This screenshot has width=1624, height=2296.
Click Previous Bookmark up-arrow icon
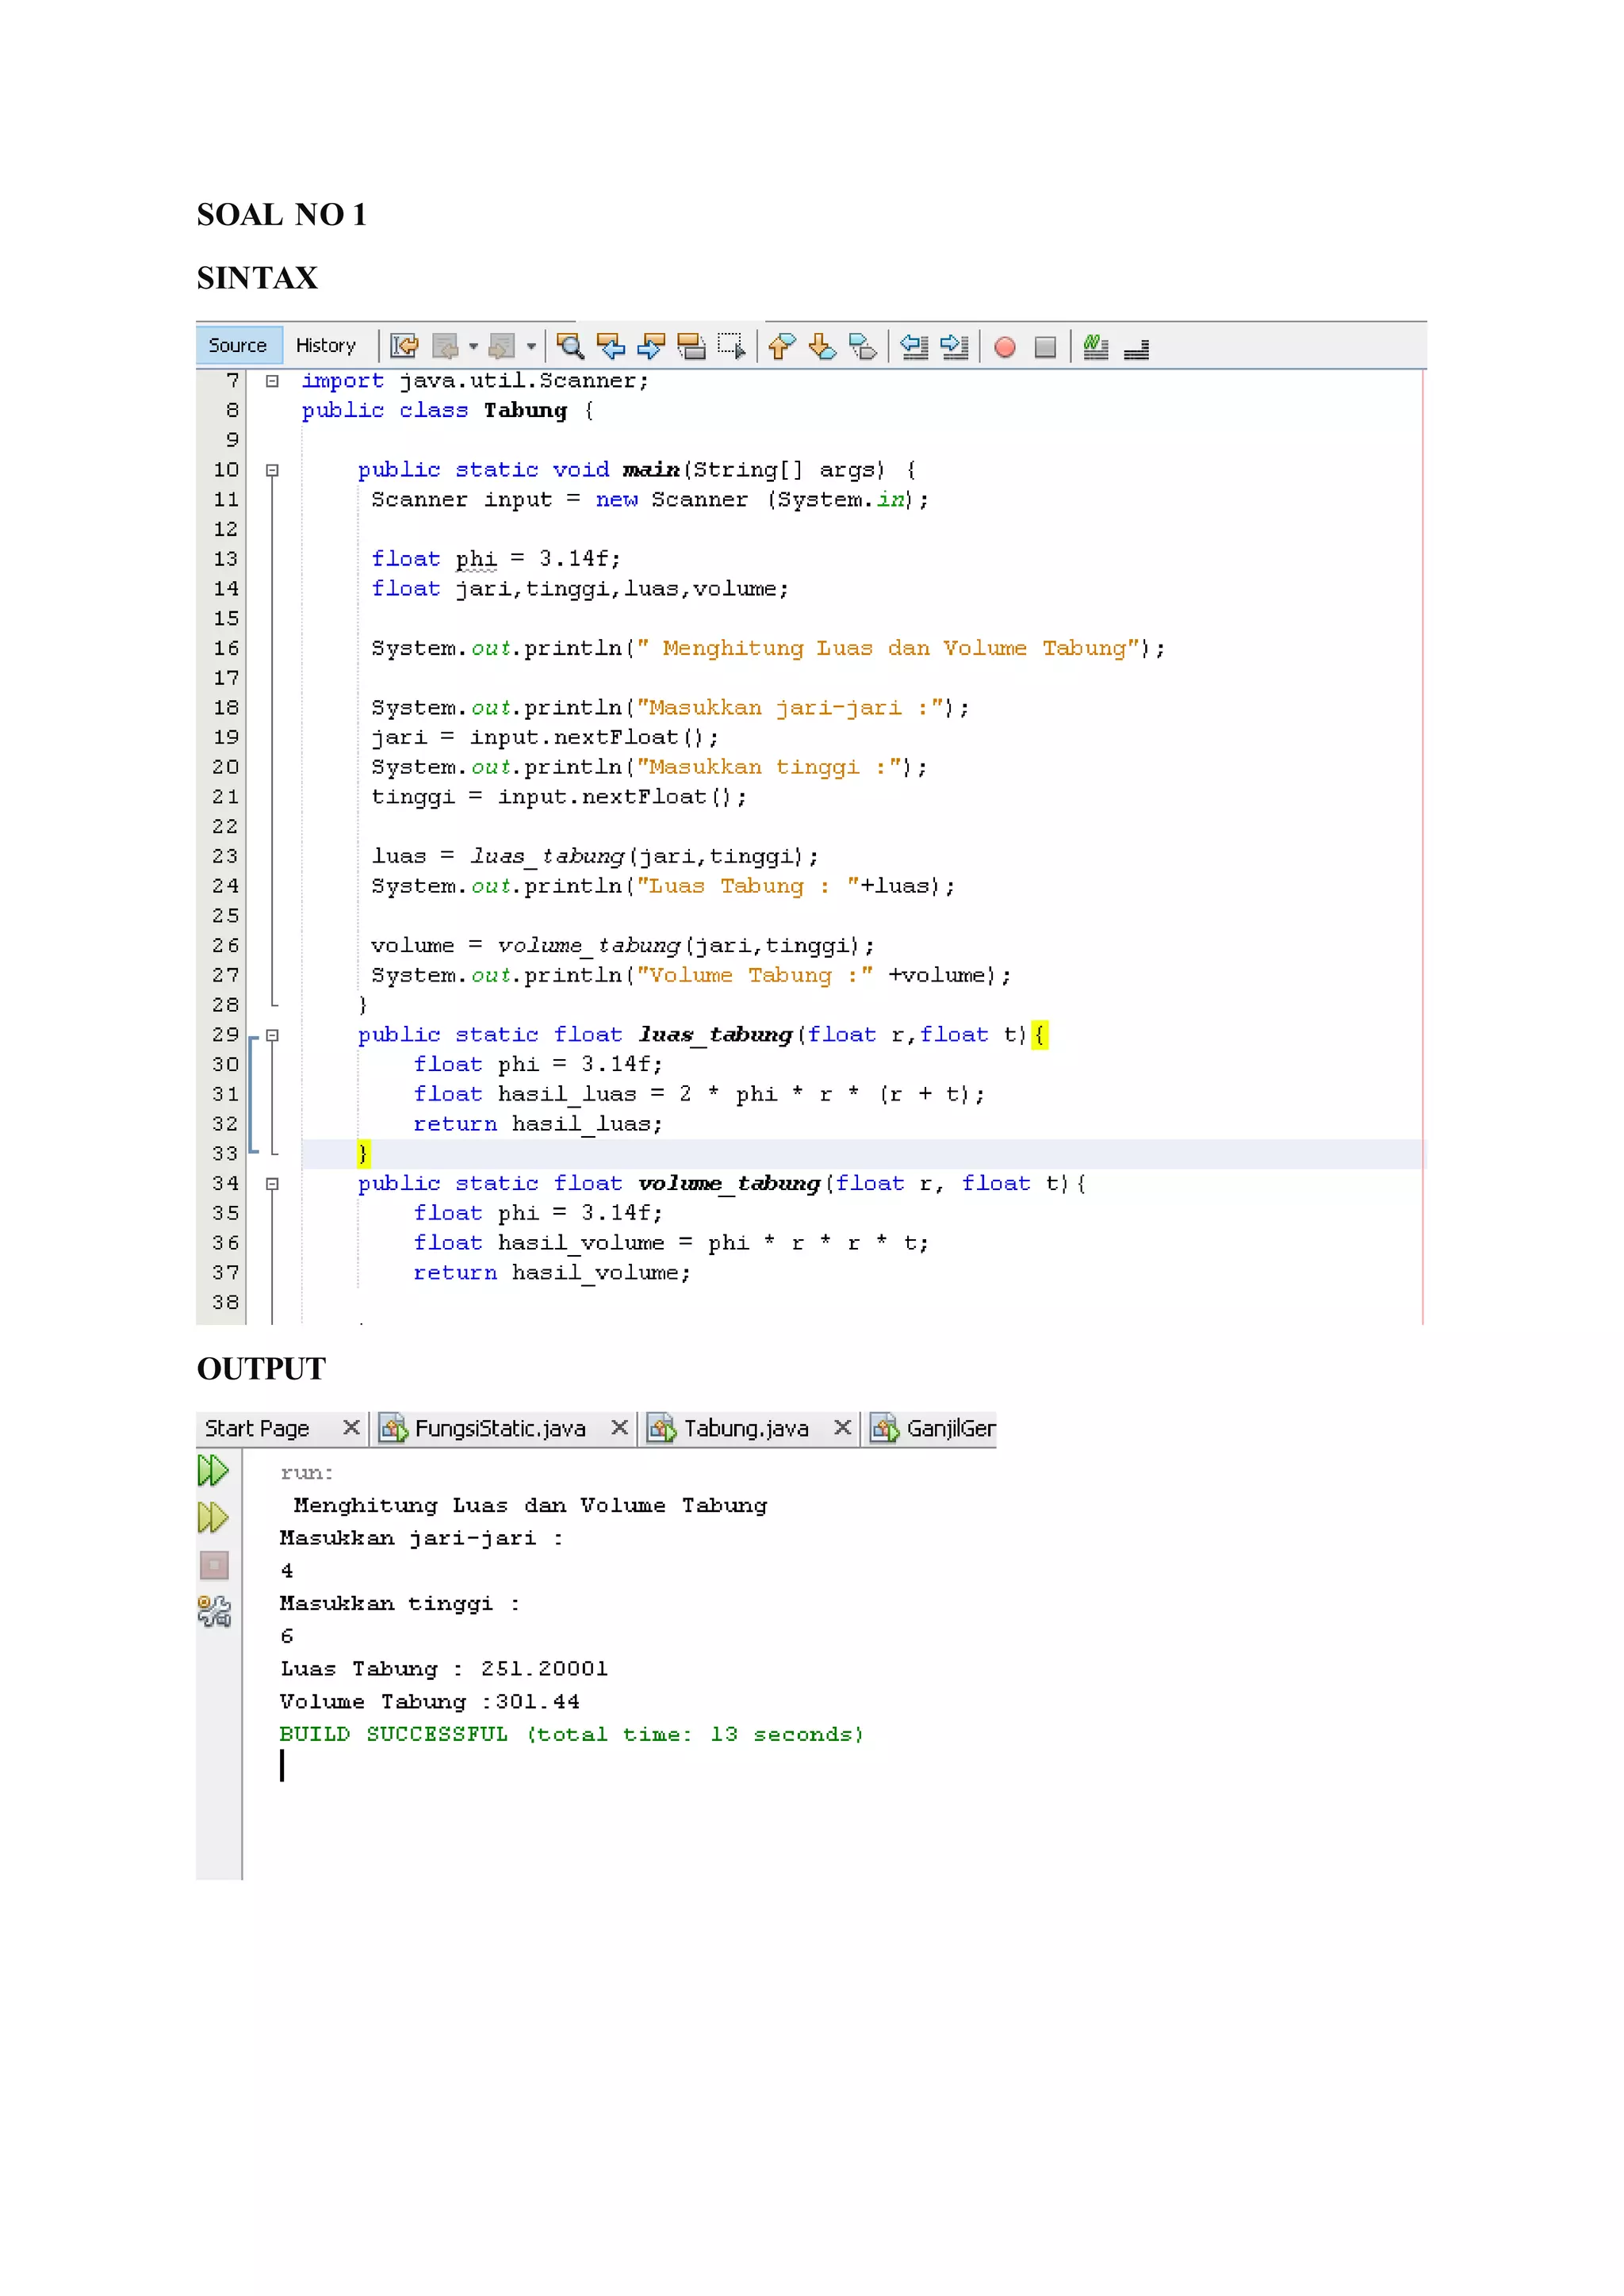pos(782,347)
